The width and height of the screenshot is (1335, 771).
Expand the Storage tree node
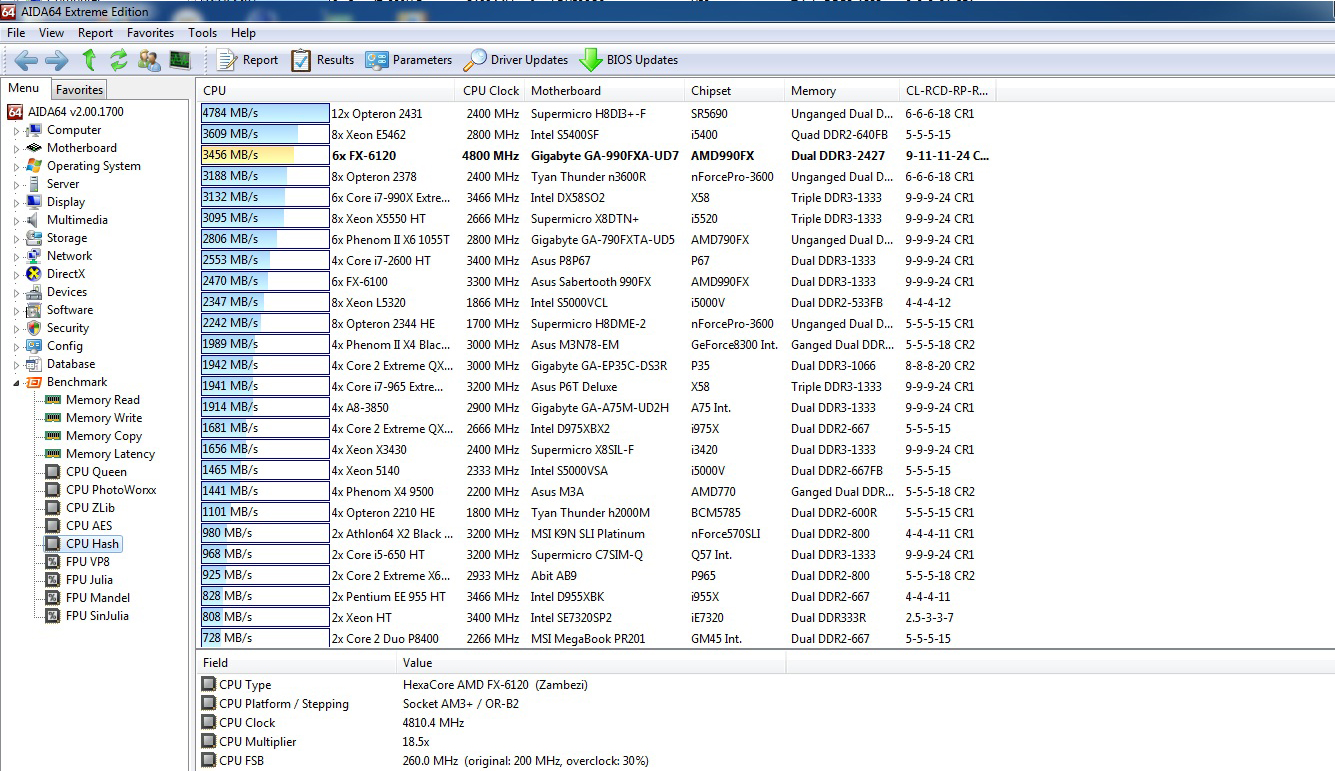(16, 238)
